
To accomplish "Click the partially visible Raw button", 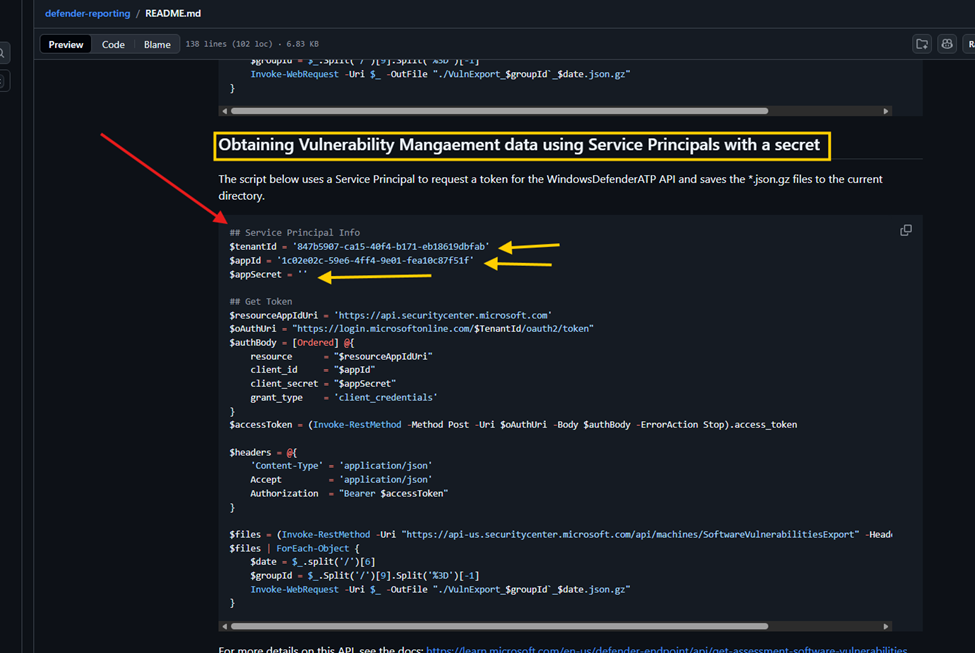I will tap(969, 44).
